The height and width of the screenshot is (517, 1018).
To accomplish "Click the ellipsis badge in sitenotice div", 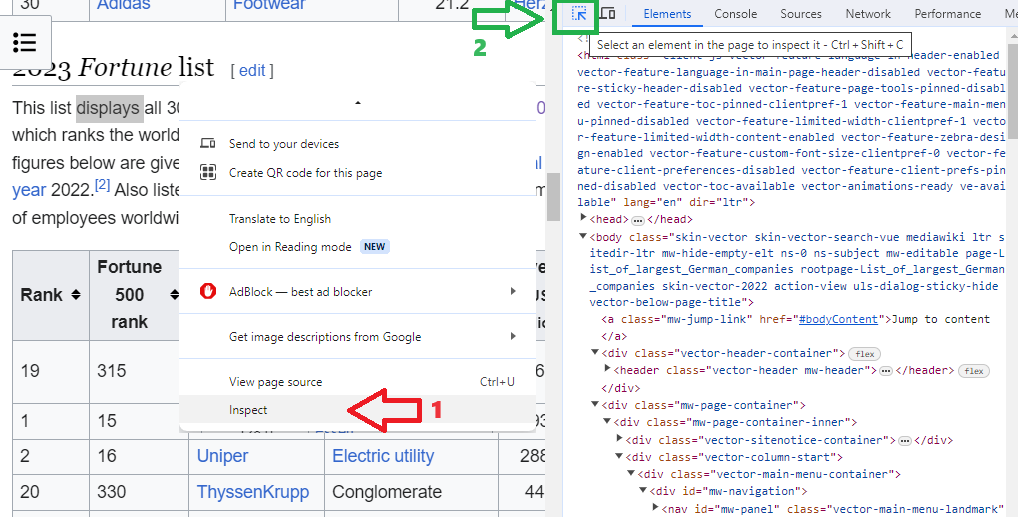I will tap(905, 440).
